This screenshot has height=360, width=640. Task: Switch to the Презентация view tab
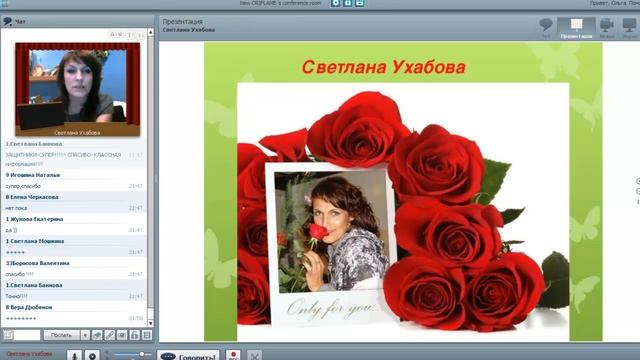576,28
